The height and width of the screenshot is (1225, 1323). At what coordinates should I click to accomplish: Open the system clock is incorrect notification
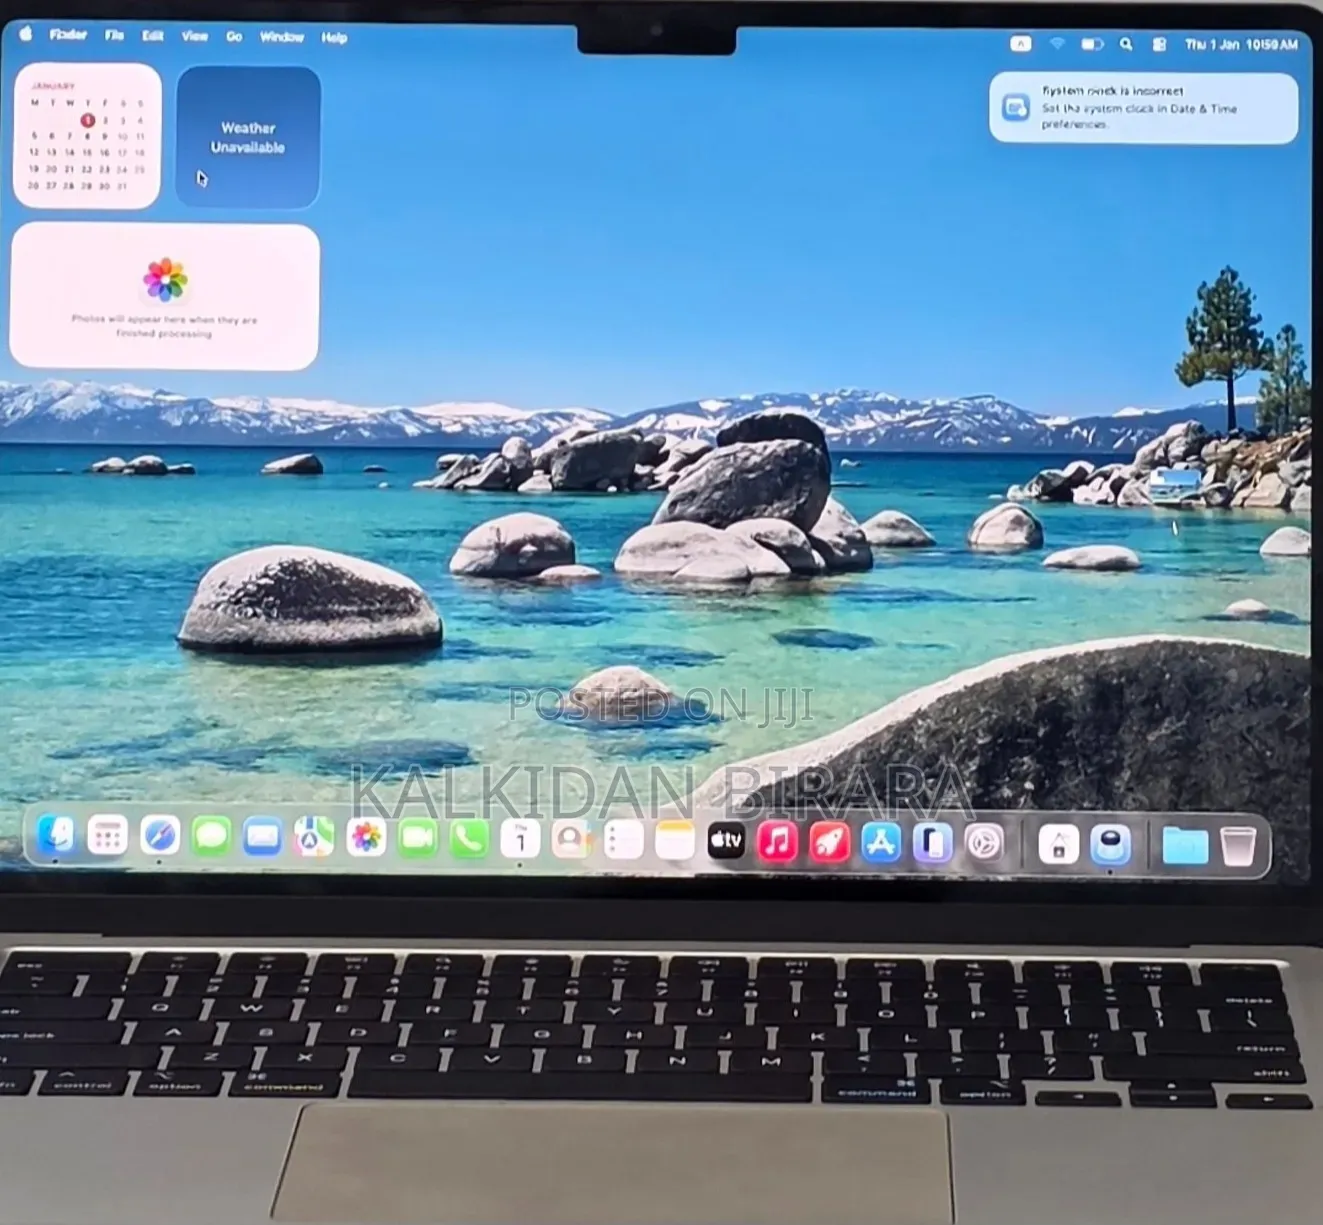[1143, 107]
